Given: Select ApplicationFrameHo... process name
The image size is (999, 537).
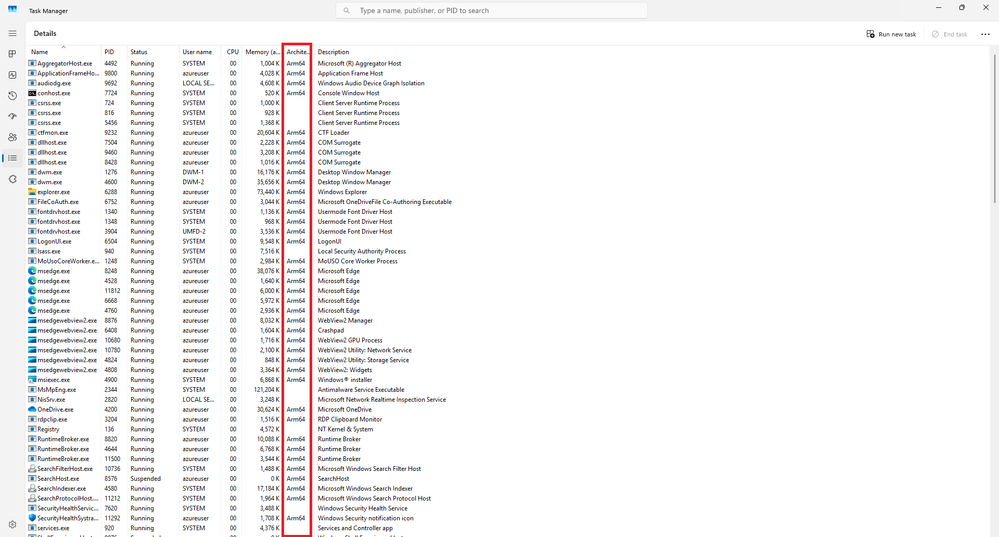Looking at the screenshot, I should [68, 73].
